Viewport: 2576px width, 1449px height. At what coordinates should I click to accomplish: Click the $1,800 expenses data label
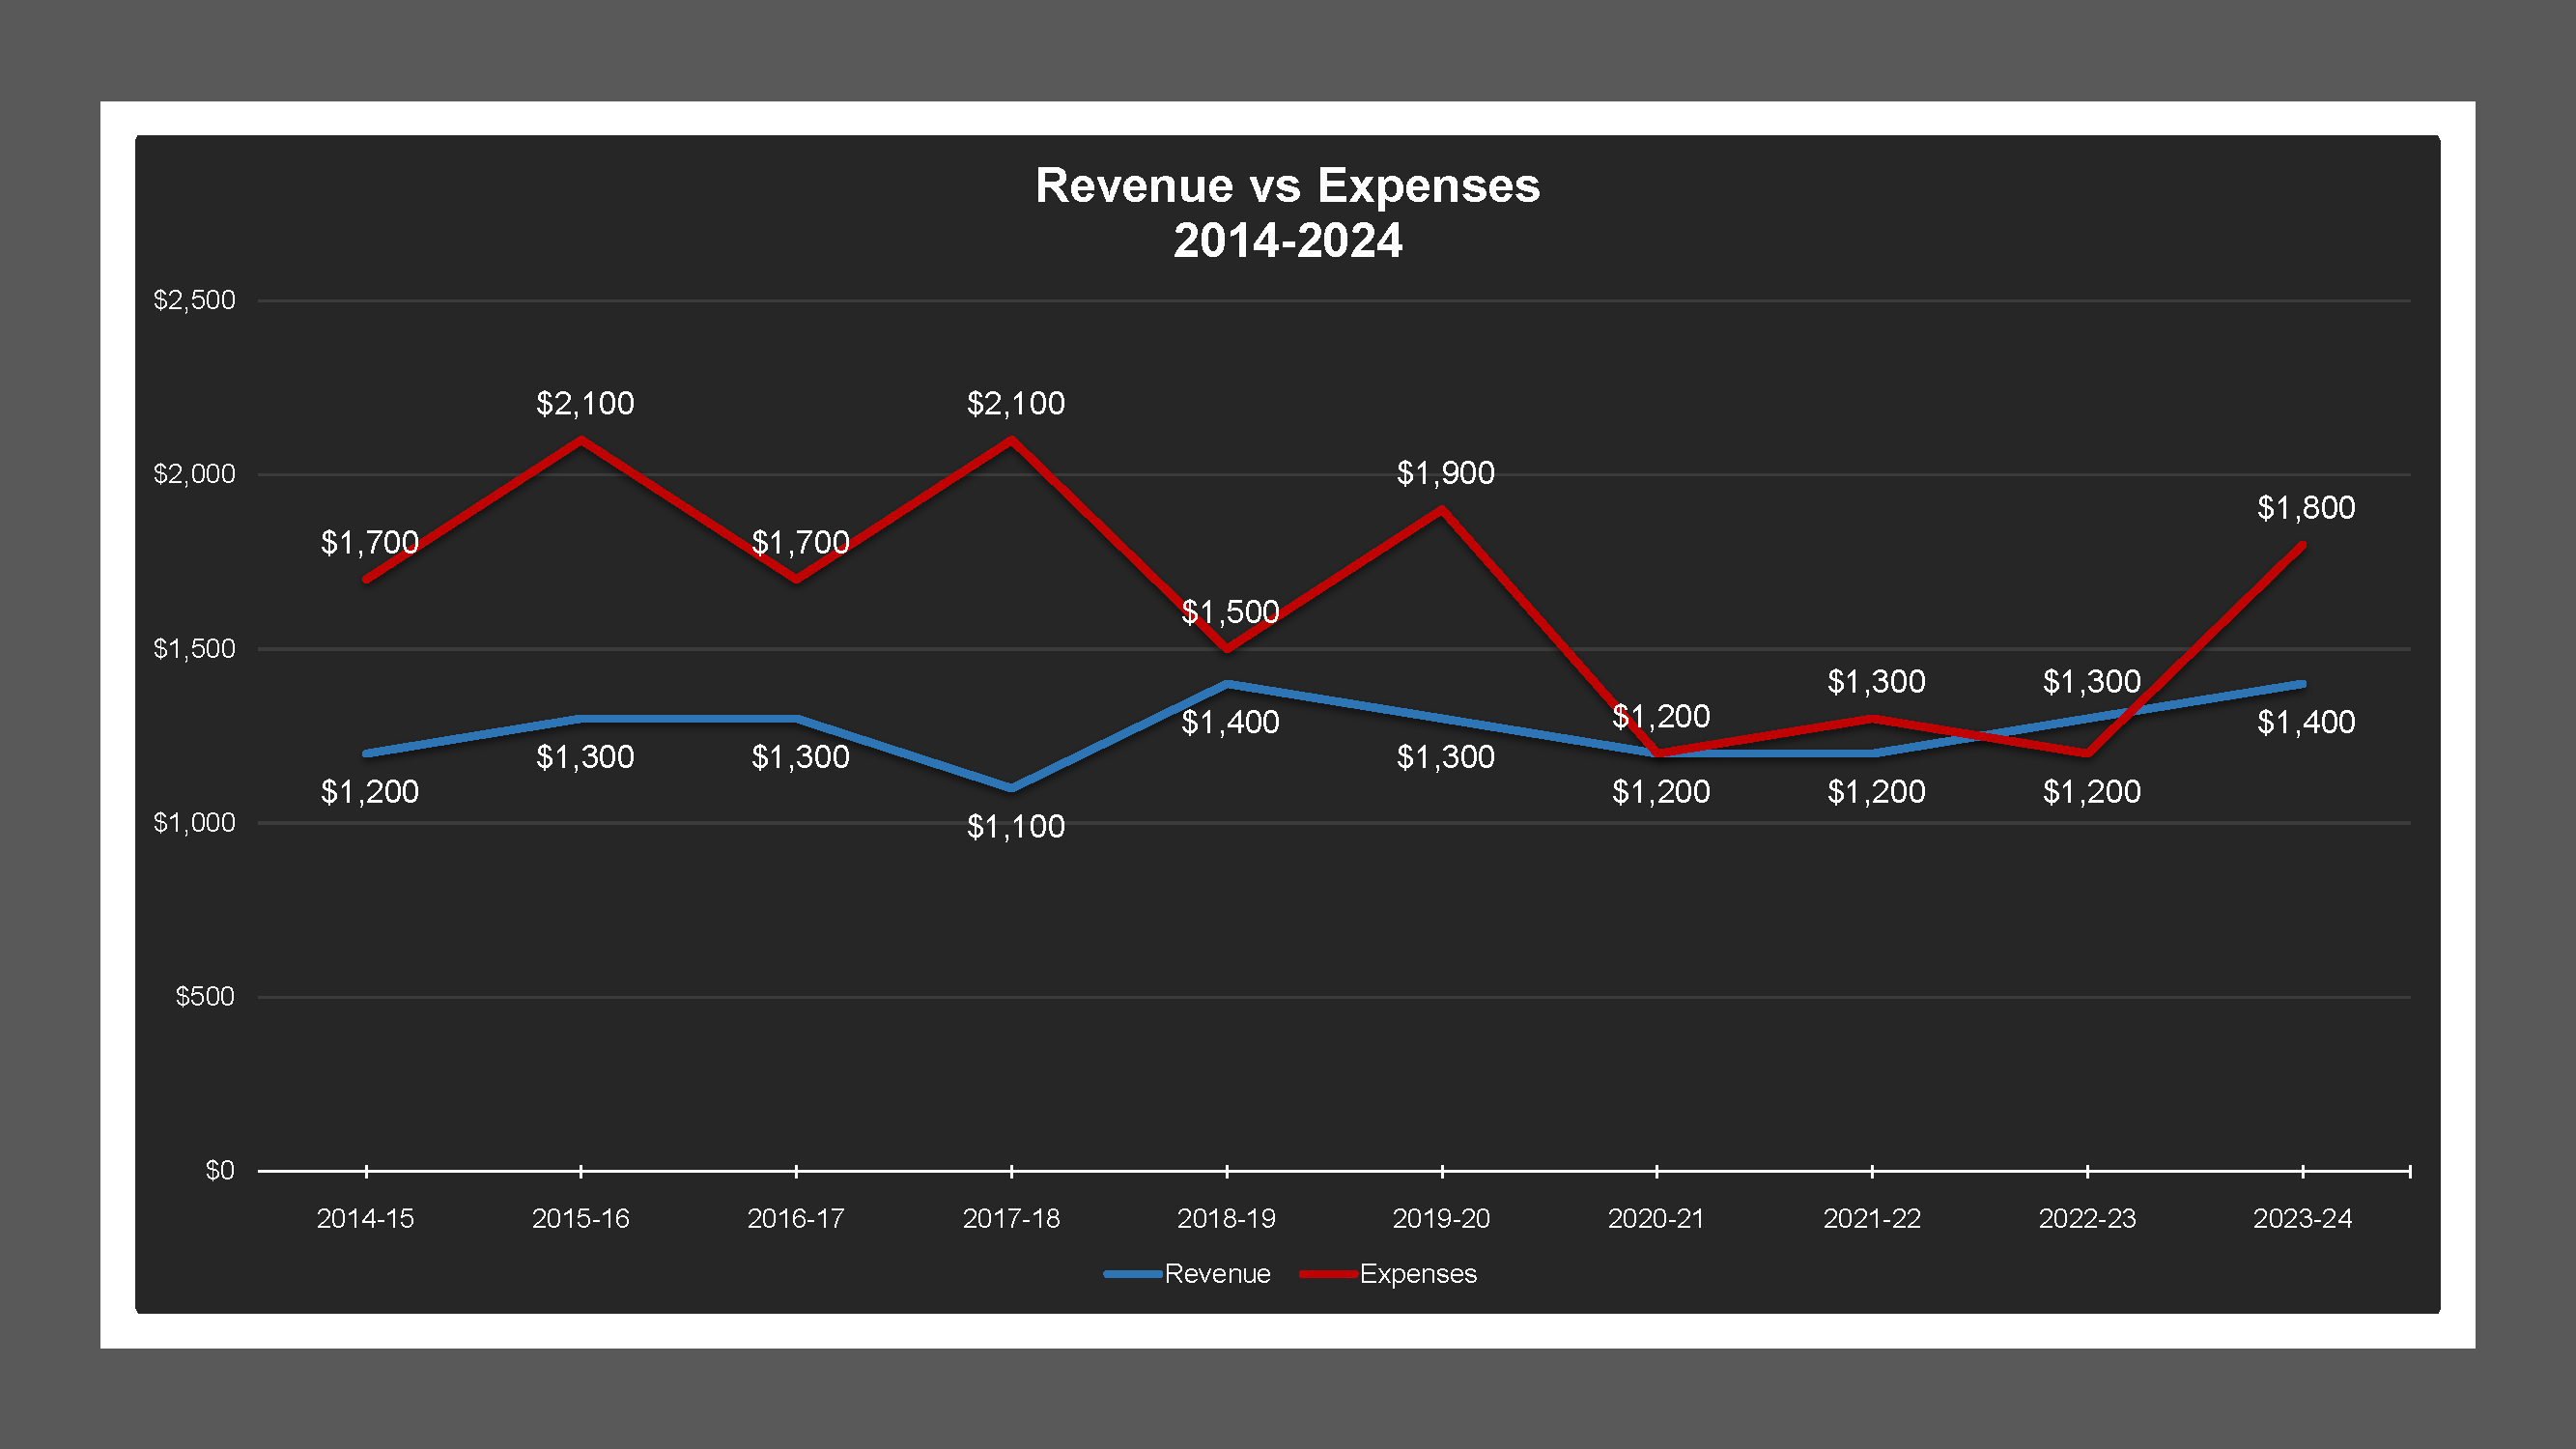[x=2307, y=508]
